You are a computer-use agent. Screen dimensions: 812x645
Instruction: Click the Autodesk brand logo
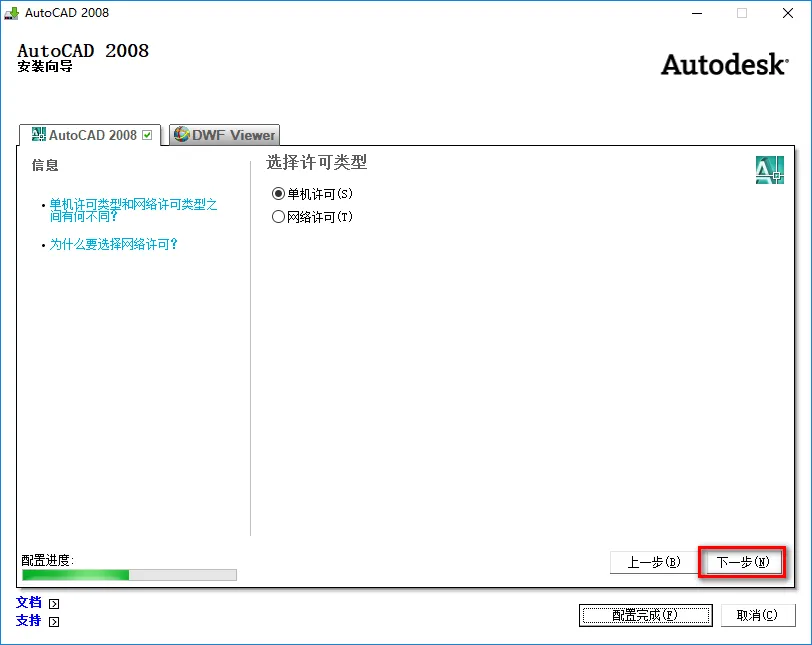[724, 65]
